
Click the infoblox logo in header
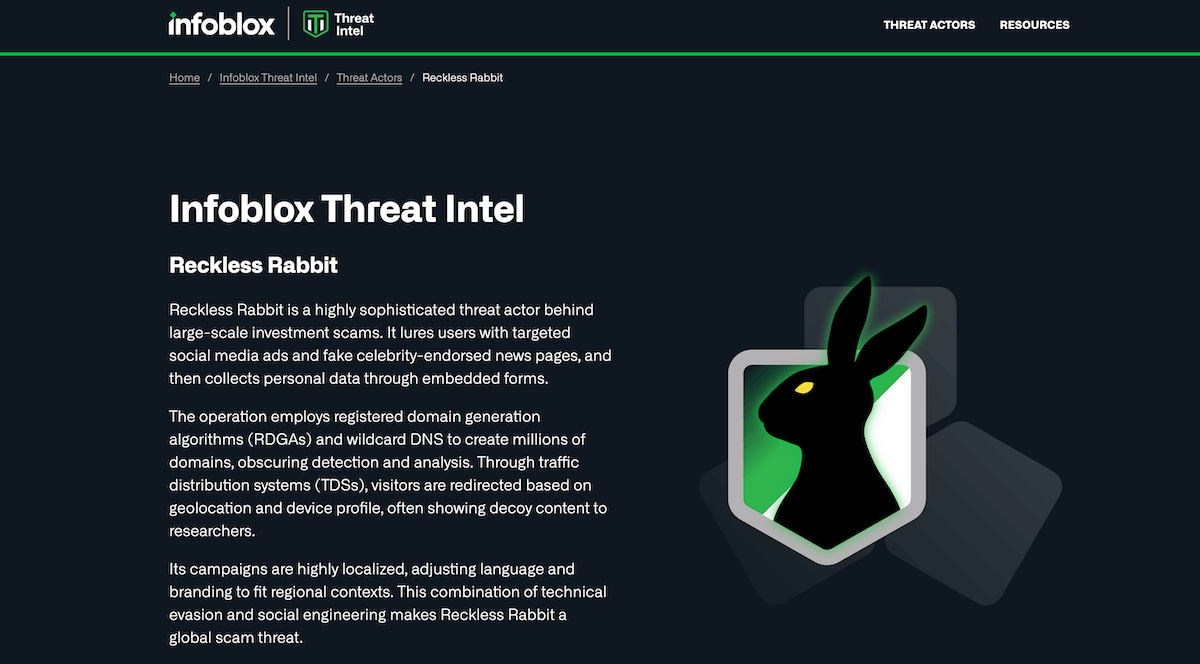click(x=221, y=24)
